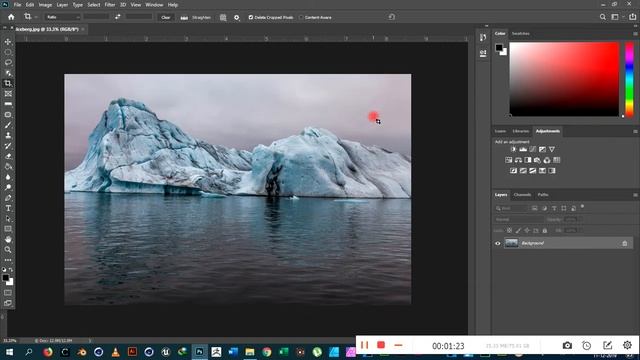Open VLC from the taskbar
Viewport: 640px width, 360px height.
click(116, 352)
